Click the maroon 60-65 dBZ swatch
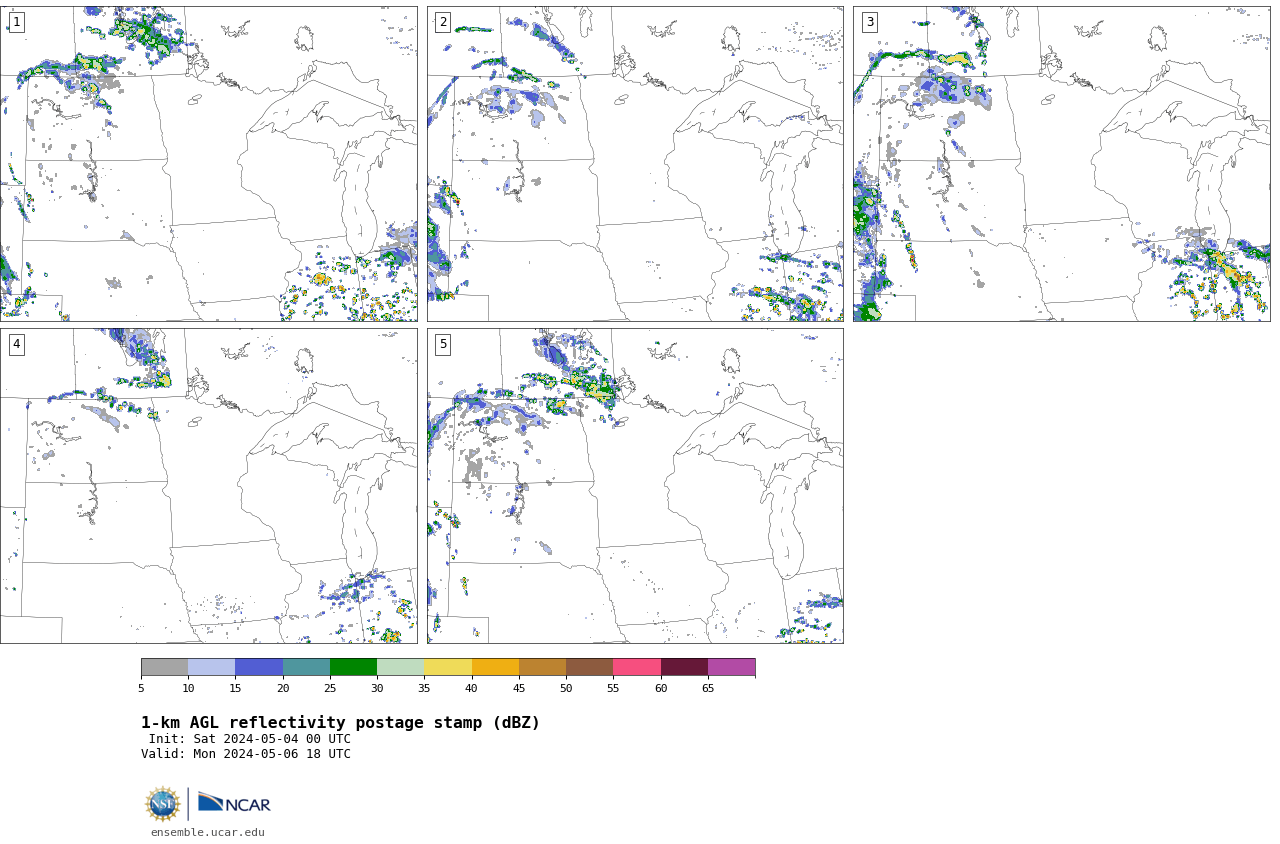Image resolution: width=1280 pixels, height=844 pixels. coord(684,667)
